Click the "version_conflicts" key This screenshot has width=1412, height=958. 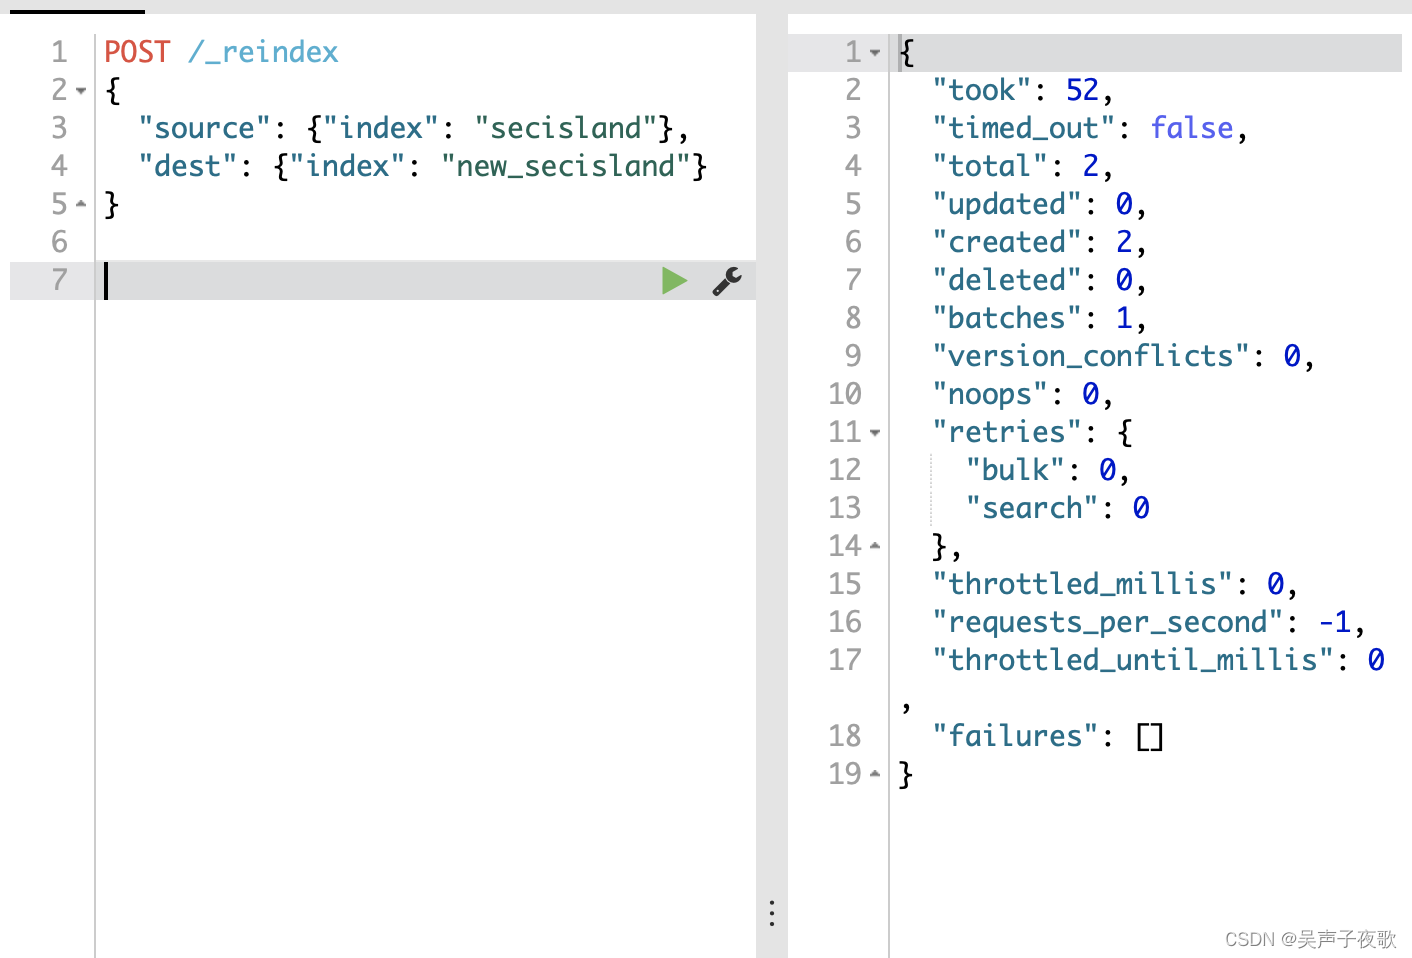tap(1091, 356)
